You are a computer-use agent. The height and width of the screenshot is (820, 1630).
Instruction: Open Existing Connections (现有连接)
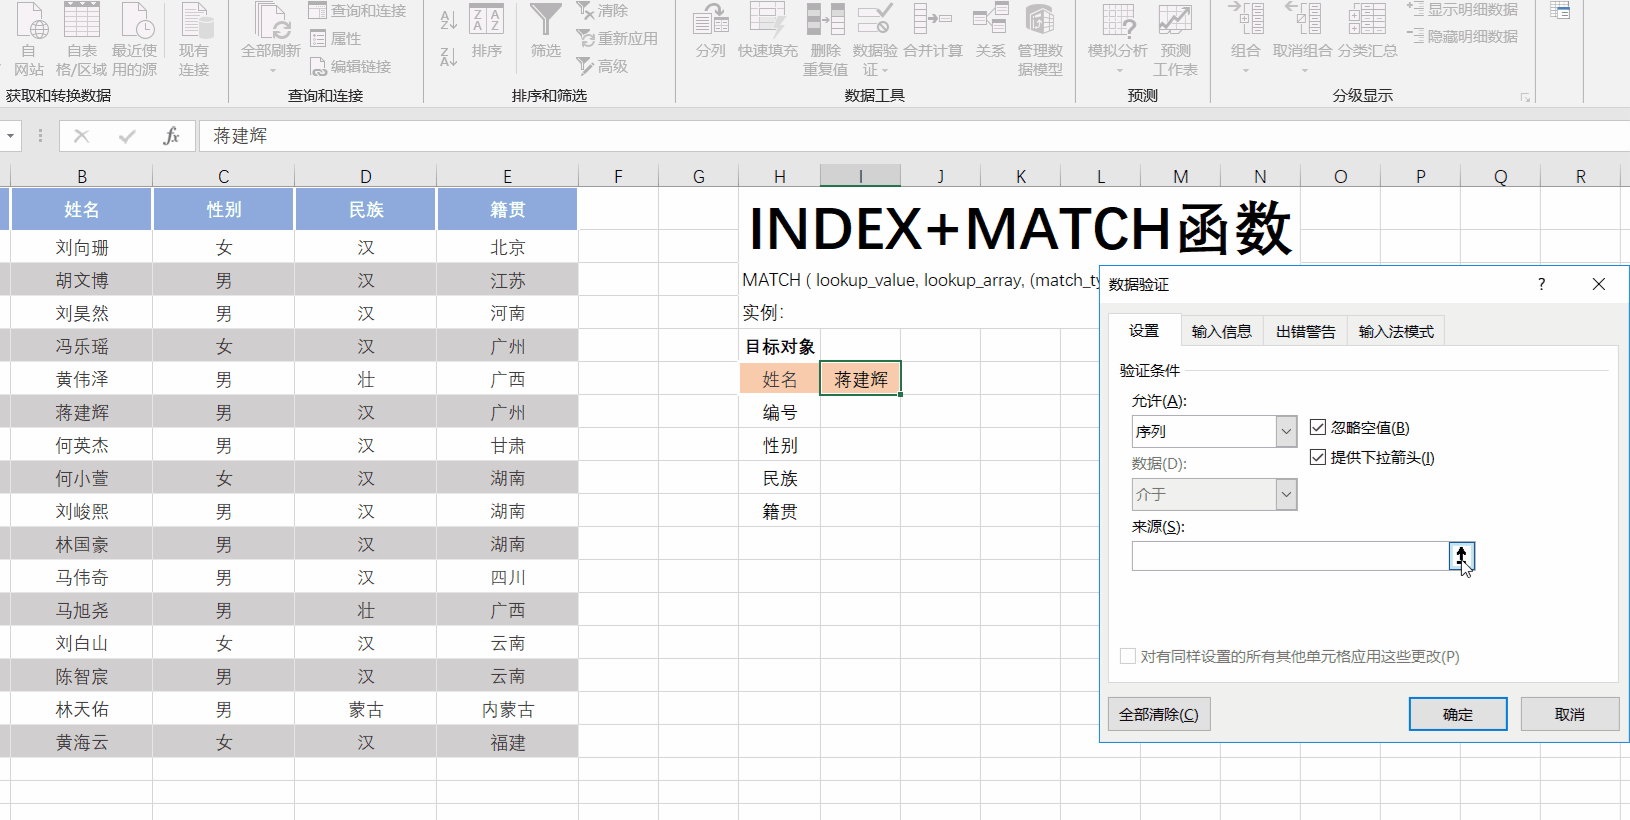(194, 40)
